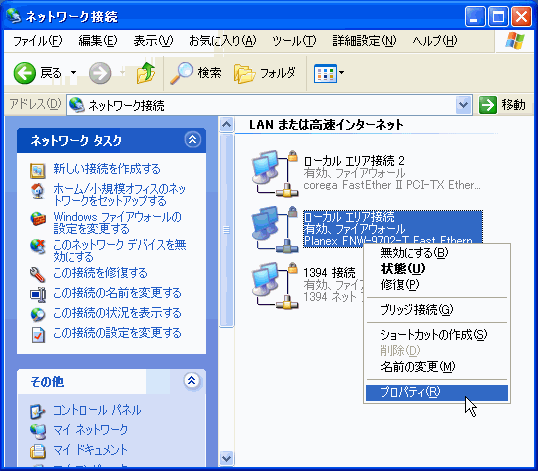
Task: Click この接続を修復する link
Action: coord(101,273)
